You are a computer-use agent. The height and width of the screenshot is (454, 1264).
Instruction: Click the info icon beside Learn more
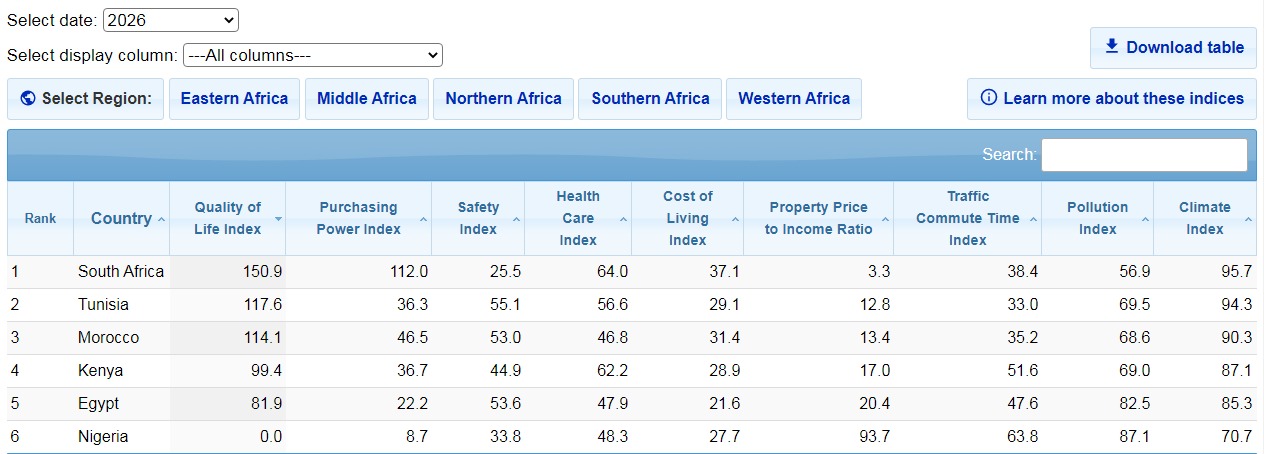tap(989, 98)
